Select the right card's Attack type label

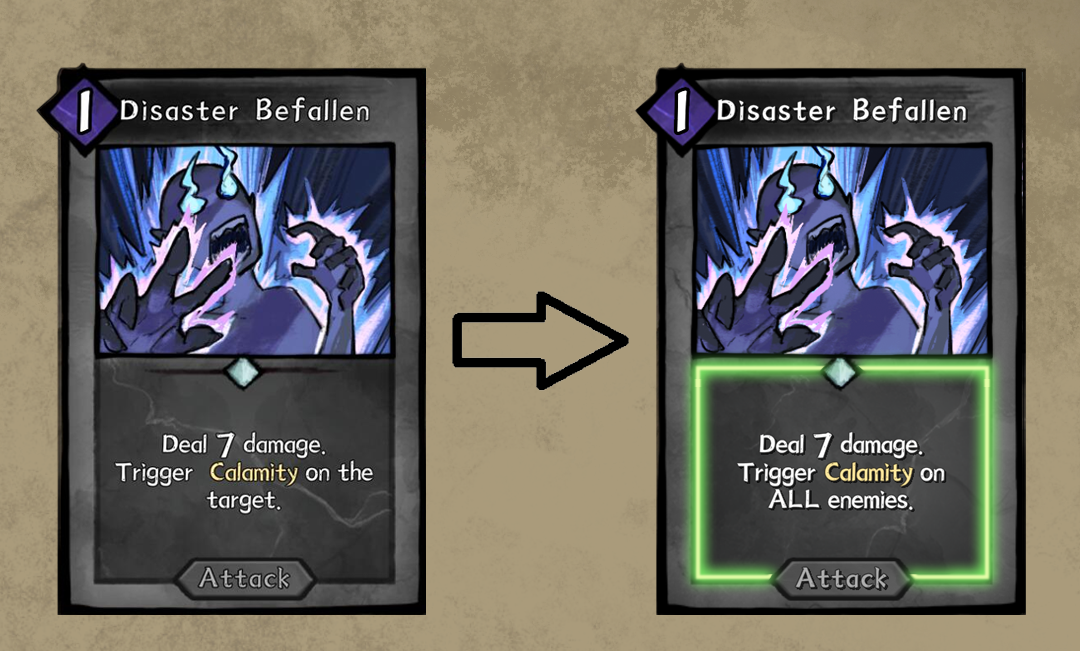point(842,578)
